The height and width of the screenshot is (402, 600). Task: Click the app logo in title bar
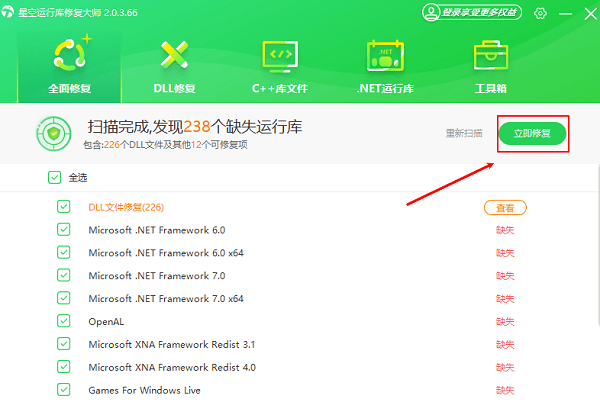click(7, 12)
